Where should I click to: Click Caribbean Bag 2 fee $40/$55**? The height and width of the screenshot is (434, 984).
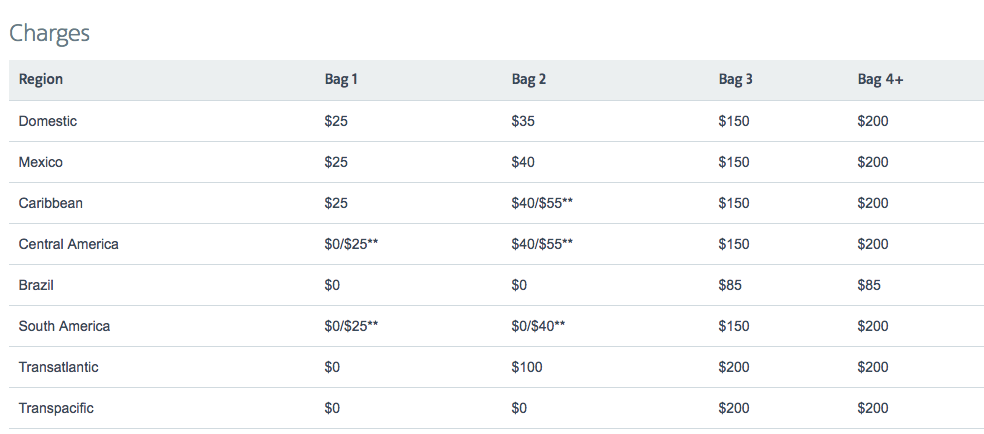click(542, 203)
